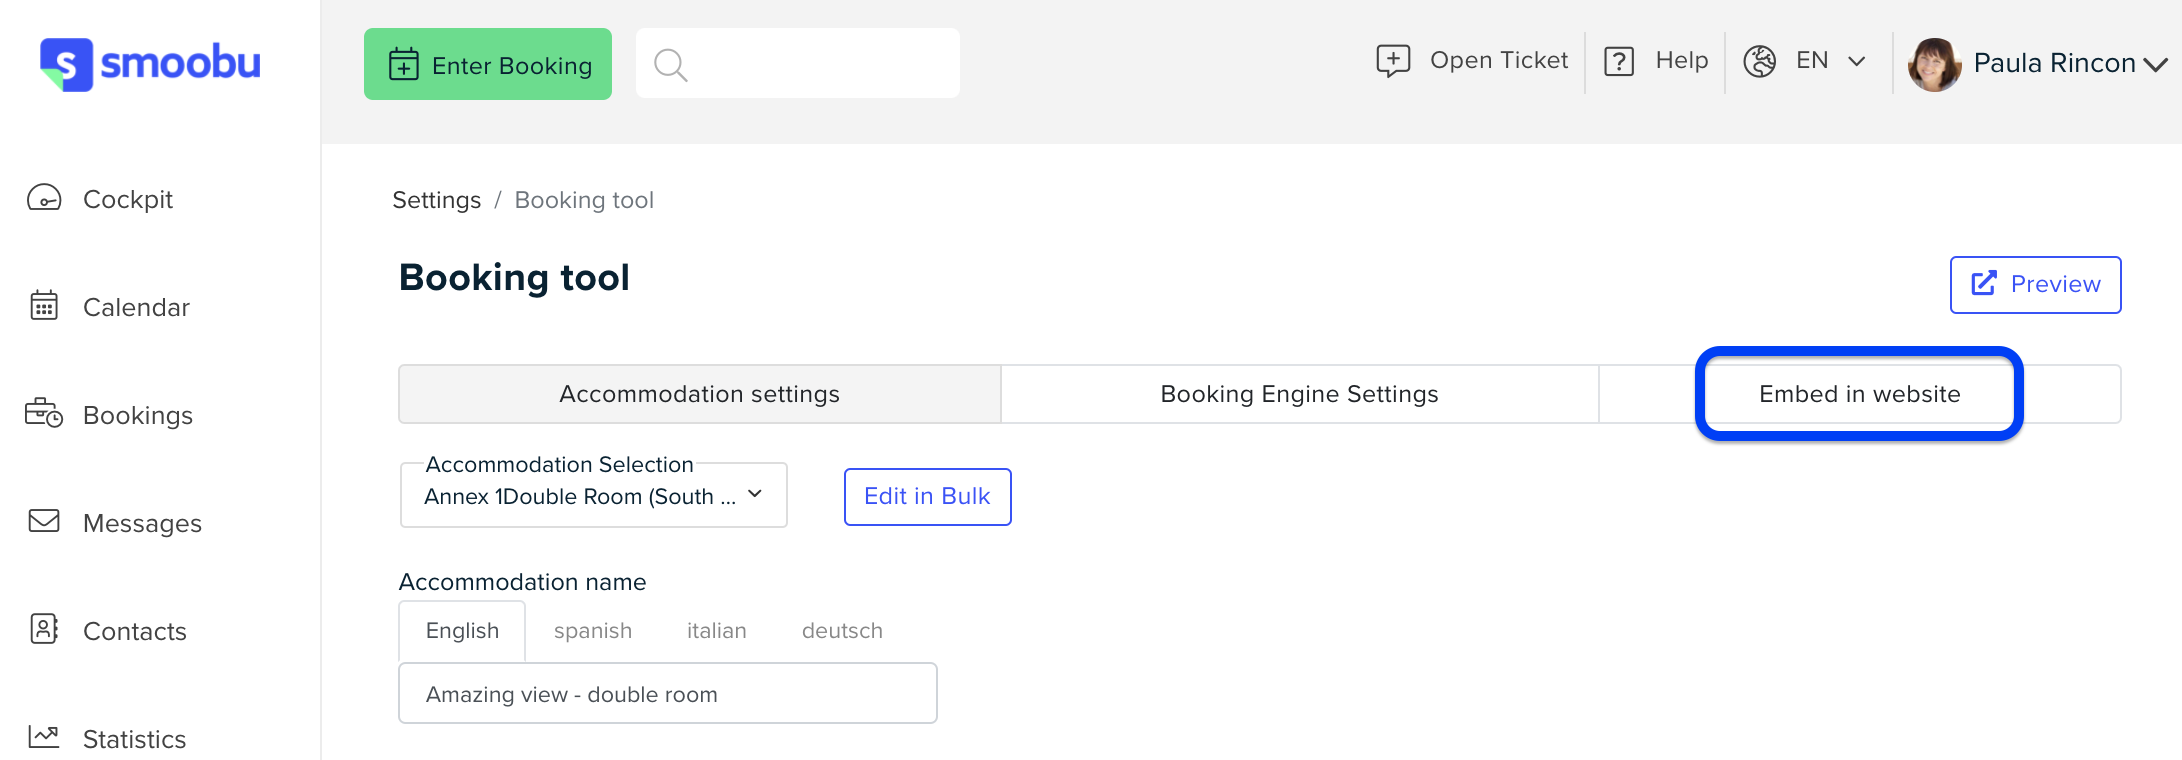Click the Calendar sidebar icon
This screenshot has height=760, width=2182.
(44, 305)
